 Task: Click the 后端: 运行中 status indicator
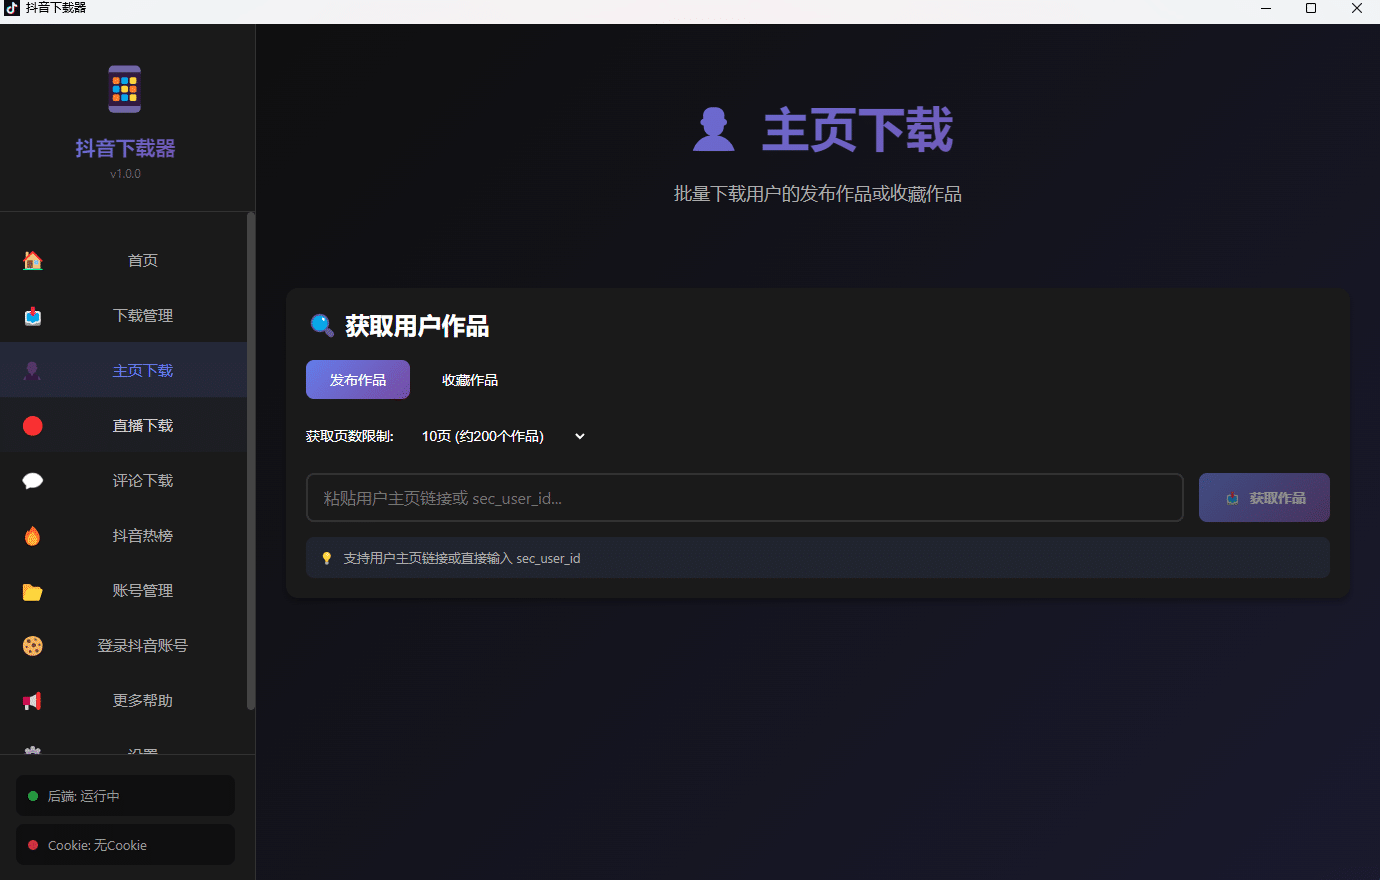point(124,796)
